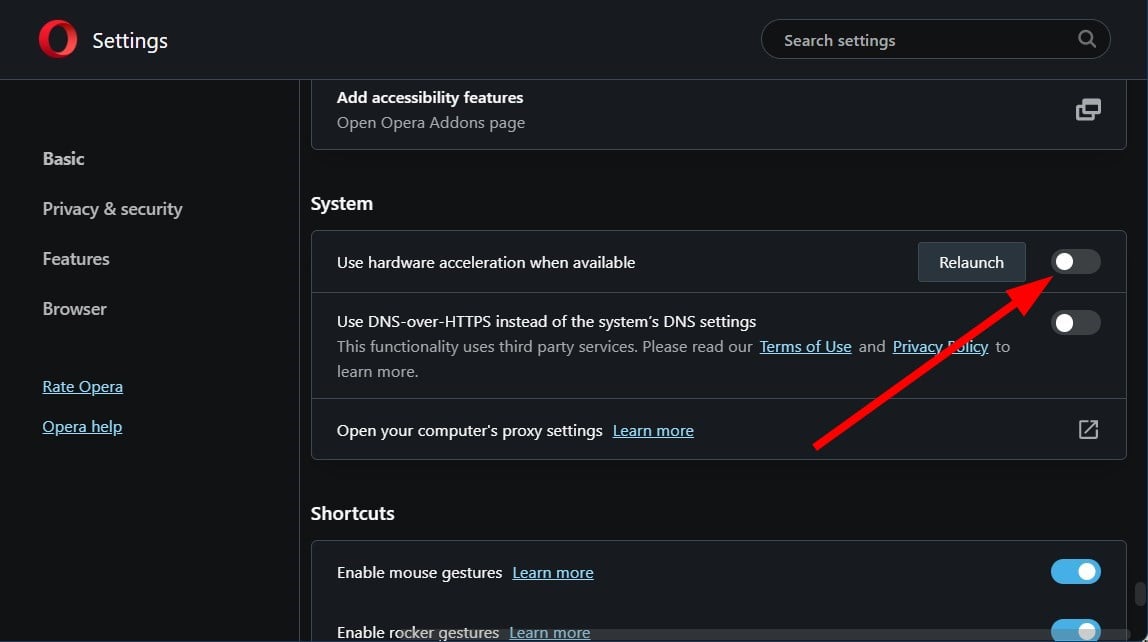
Task: Open the Terms of Use link
Action: [805, 347]
